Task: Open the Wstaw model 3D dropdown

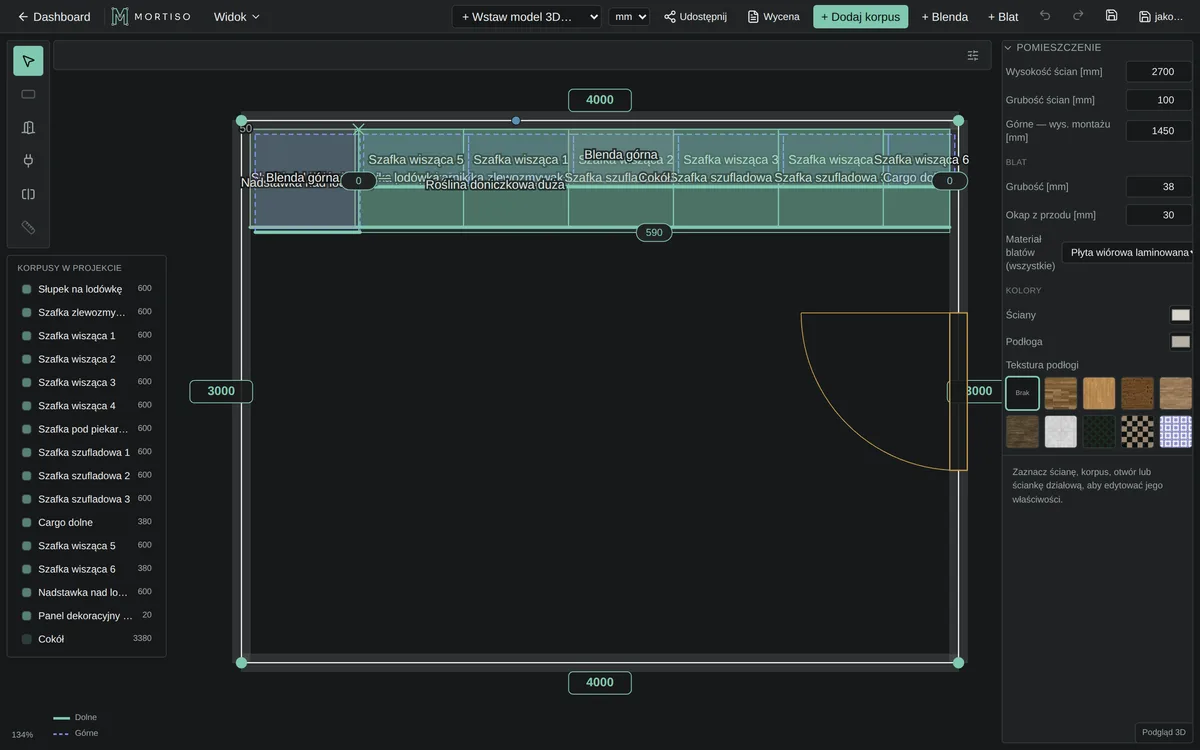Action: pyautogui.click(x=527, y=17)
